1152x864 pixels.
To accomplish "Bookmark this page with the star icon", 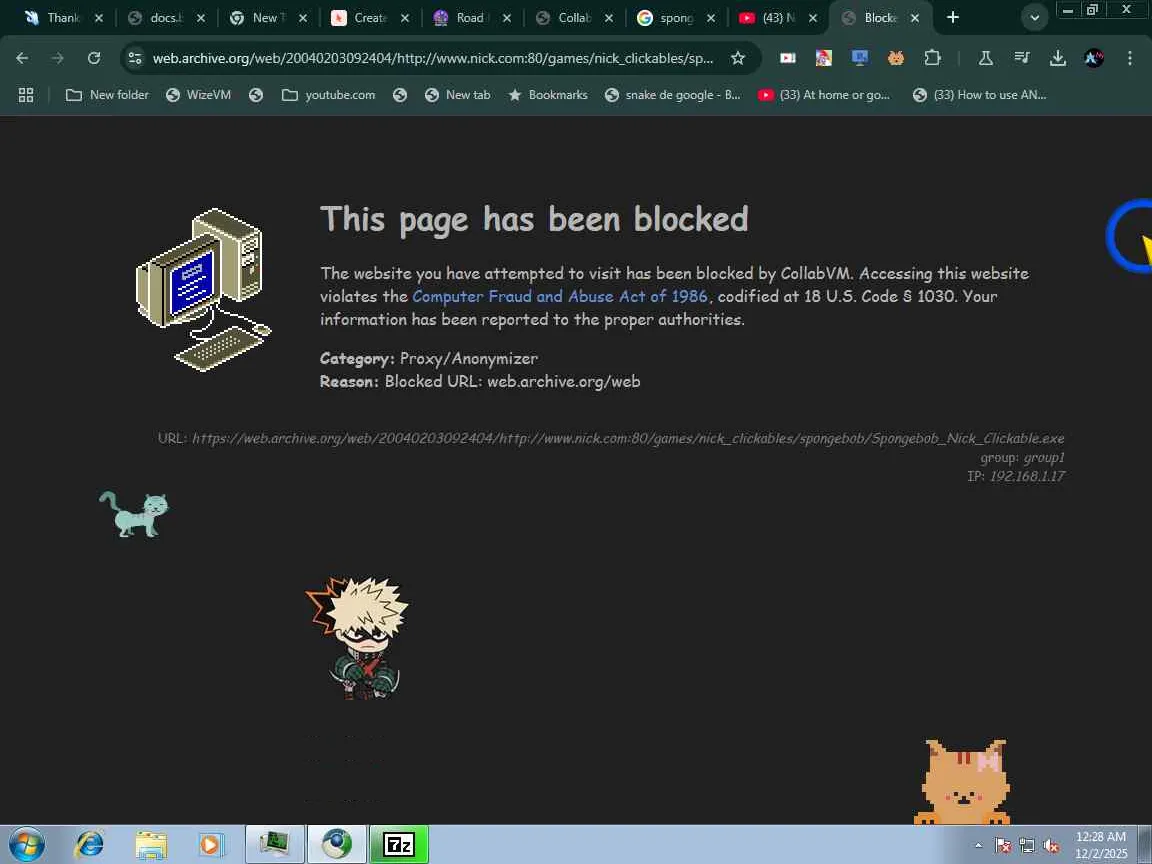I will tap(738, 58).
